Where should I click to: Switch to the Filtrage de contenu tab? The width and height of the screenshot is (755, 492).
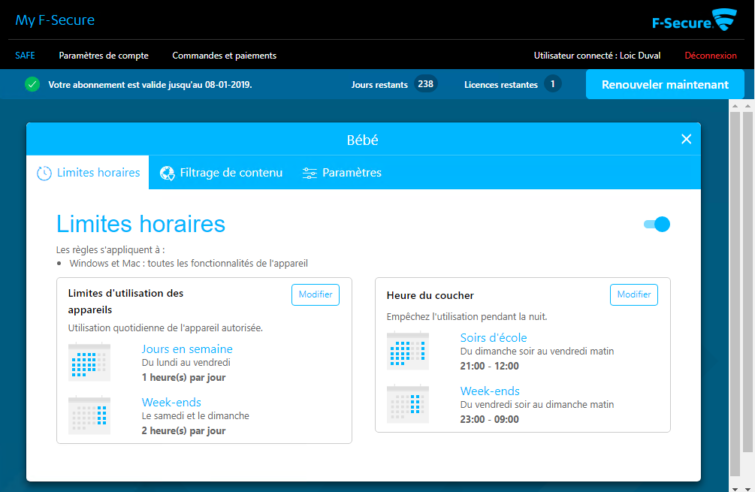tap(221, 172)
